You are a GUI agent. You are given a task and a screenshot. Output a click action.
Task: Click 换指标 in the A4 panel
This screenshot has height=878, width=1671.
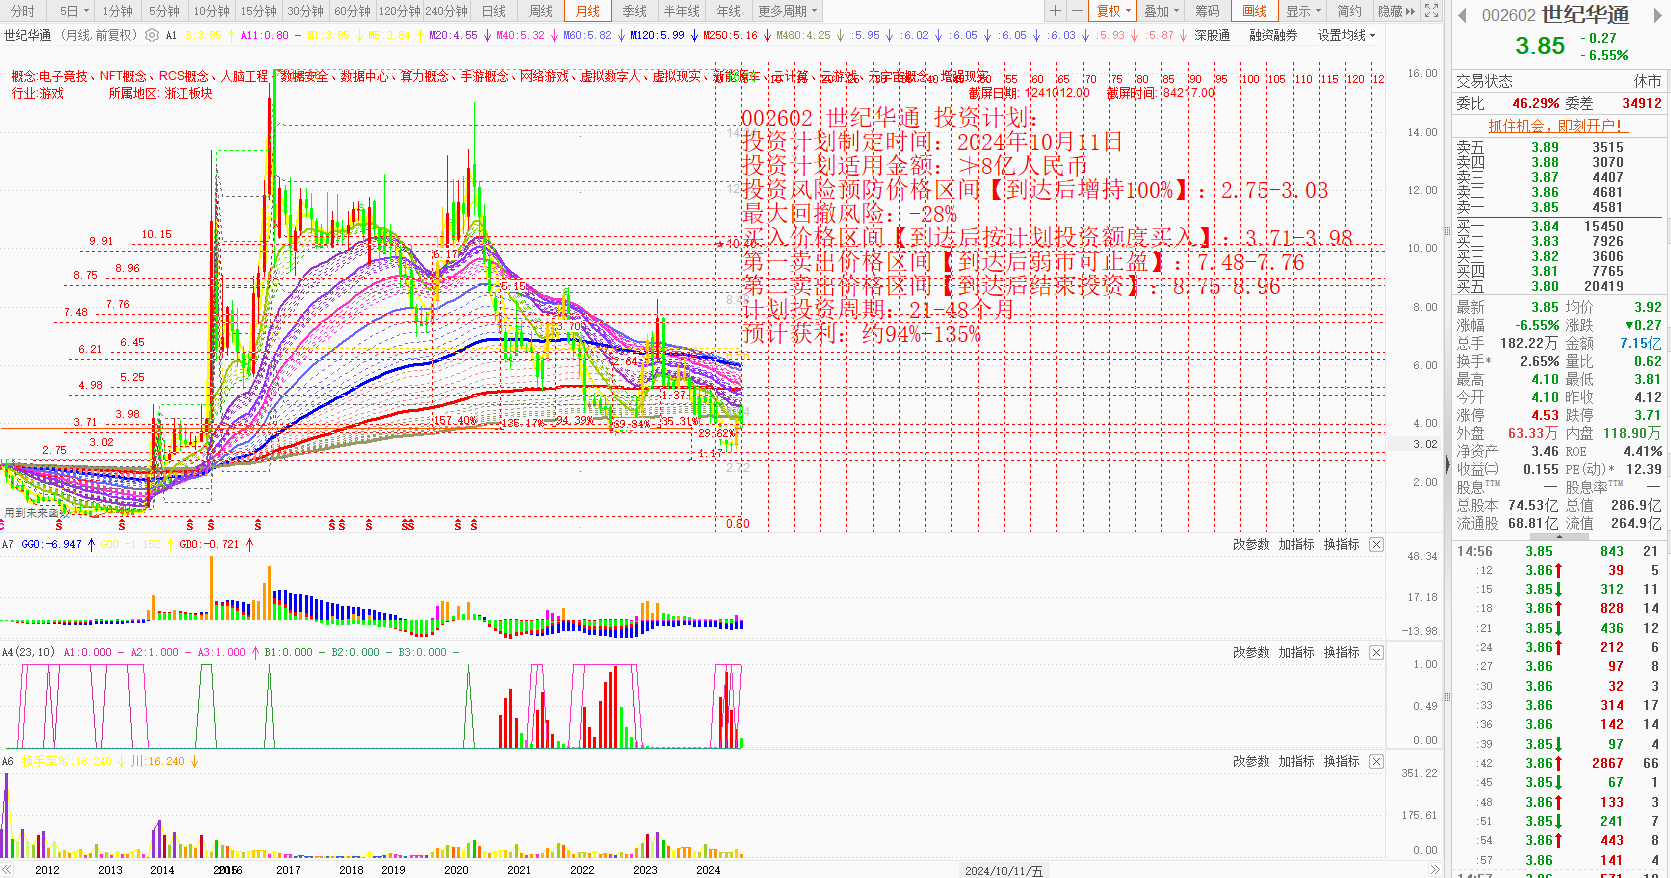point(1342,652)
